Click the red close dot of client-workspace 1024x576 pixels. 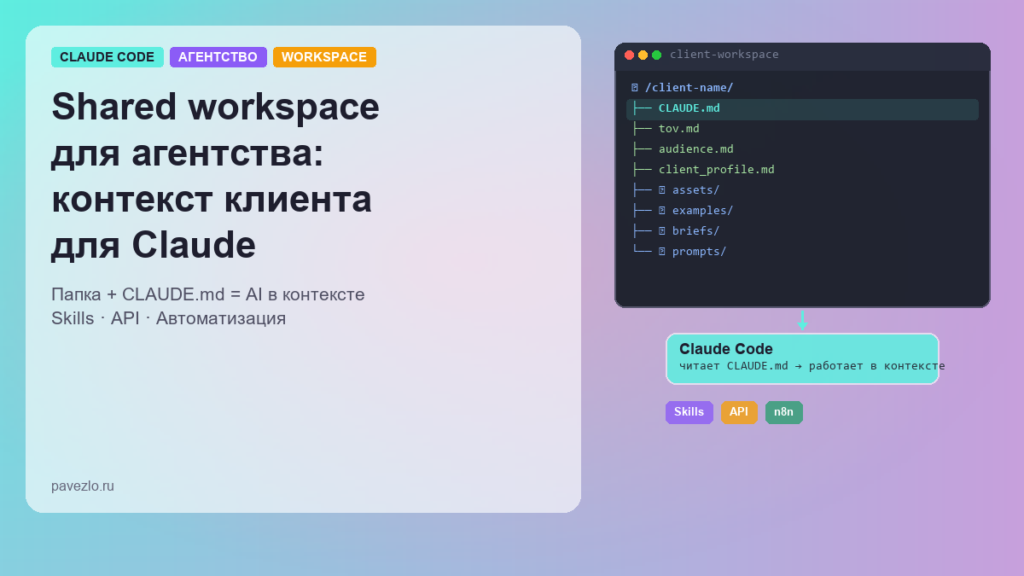click(629, 55)
